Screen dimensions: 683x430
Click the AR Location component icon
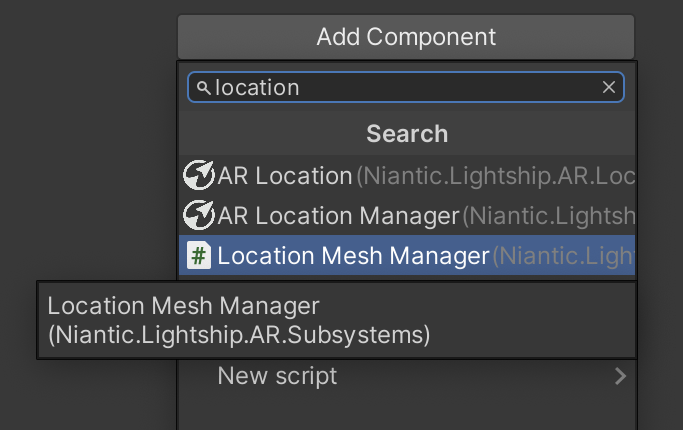pyautogui.click(x=199, y=175)
